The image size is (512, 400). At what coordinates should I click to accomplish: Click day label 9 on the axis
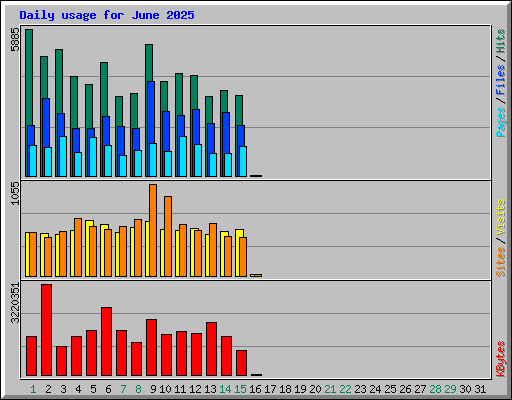pos(153,389)
